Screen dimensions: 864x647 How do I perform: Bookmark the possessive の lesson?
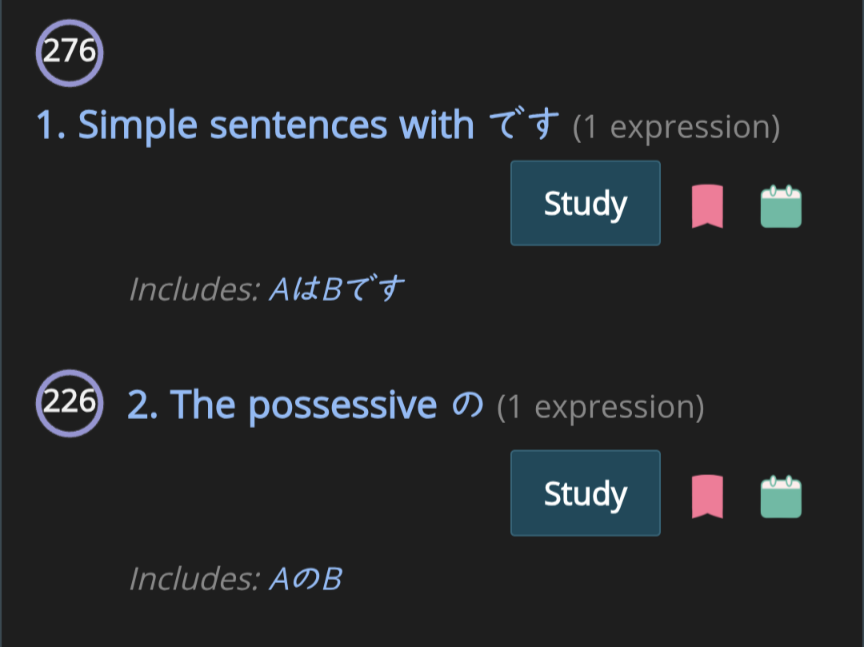[x=707, y=496]
